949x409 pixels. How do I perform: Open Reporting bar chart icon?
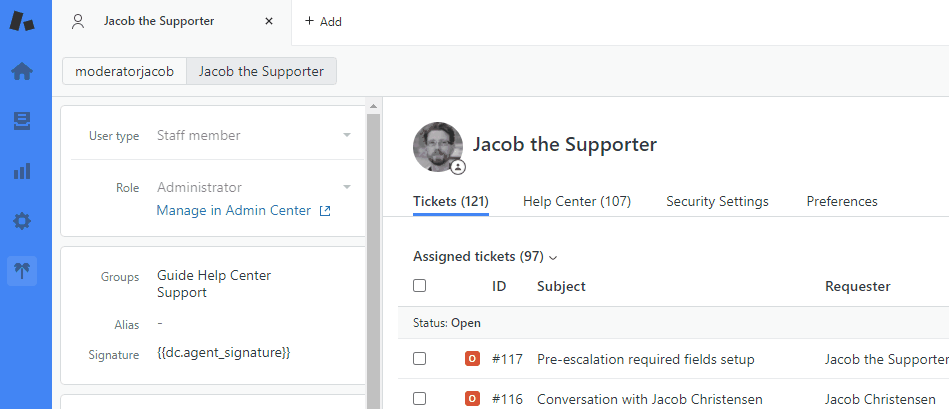[21, 171]
